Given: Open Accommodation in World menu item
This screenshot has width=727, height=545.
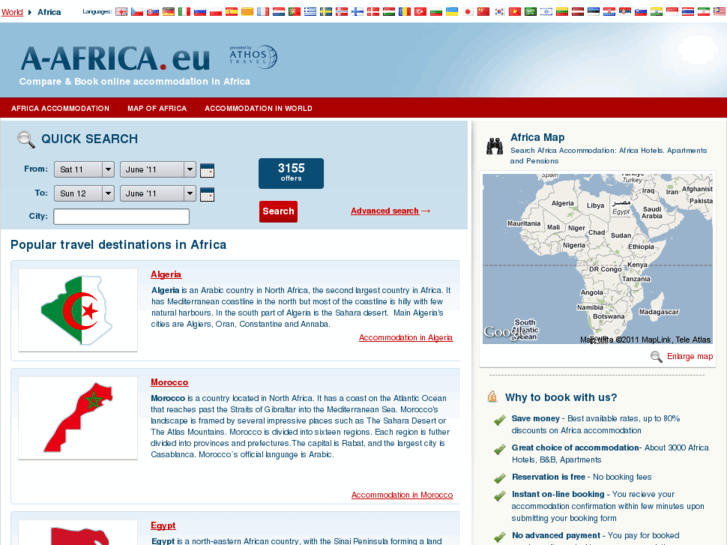Looking at the screenshot, I should coord(258,109).
